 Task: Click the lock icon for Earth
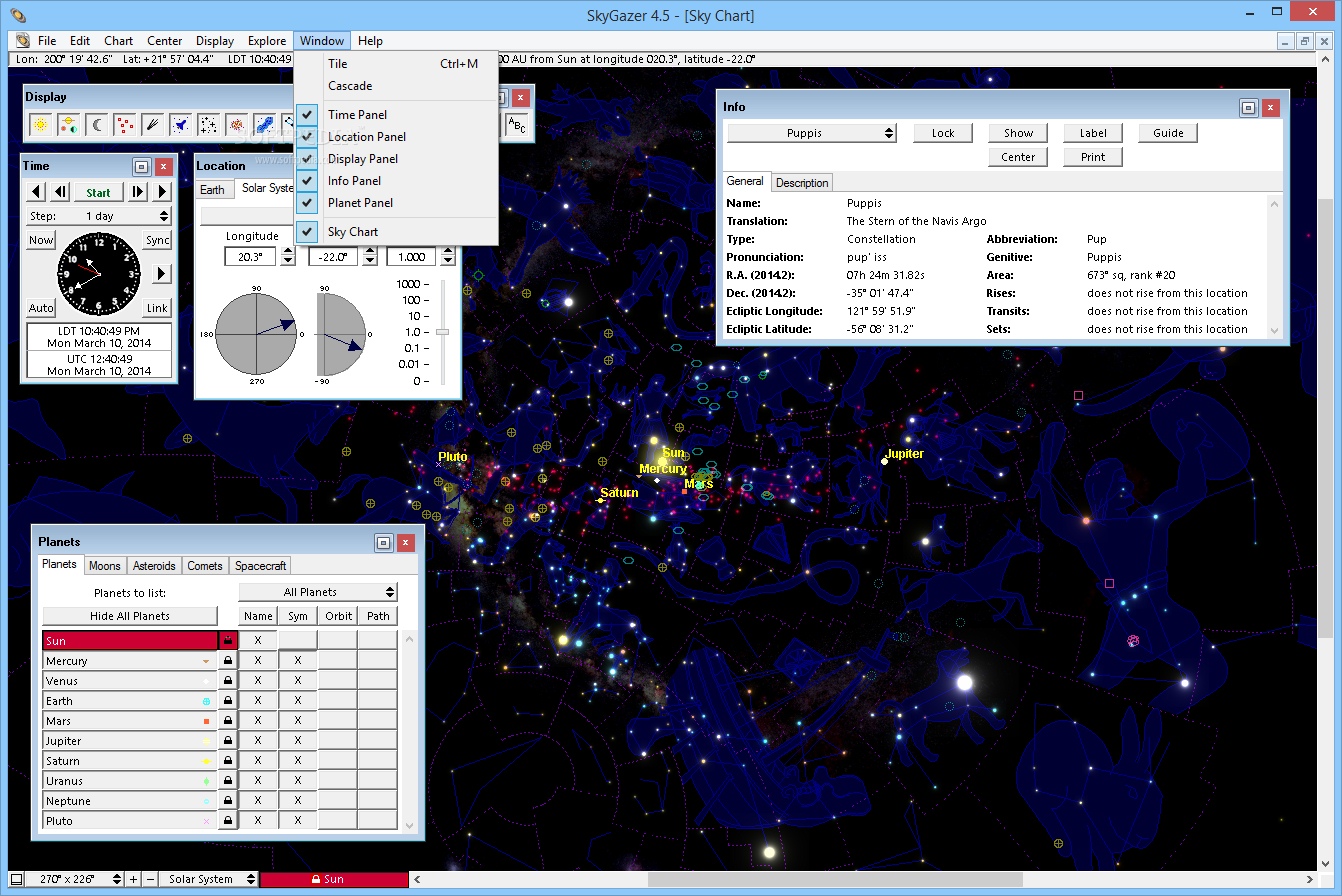(x=228, y=701)
